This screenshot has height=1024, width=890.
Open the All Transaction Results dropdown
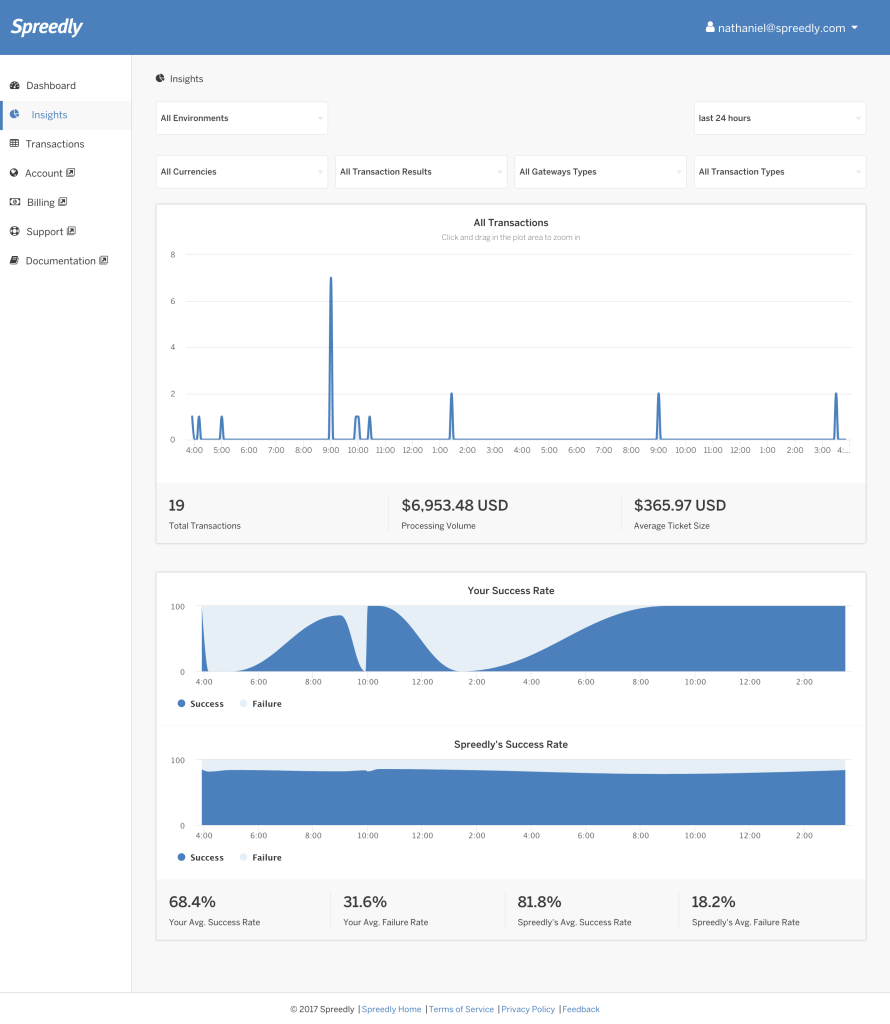(x=420, y=172)
